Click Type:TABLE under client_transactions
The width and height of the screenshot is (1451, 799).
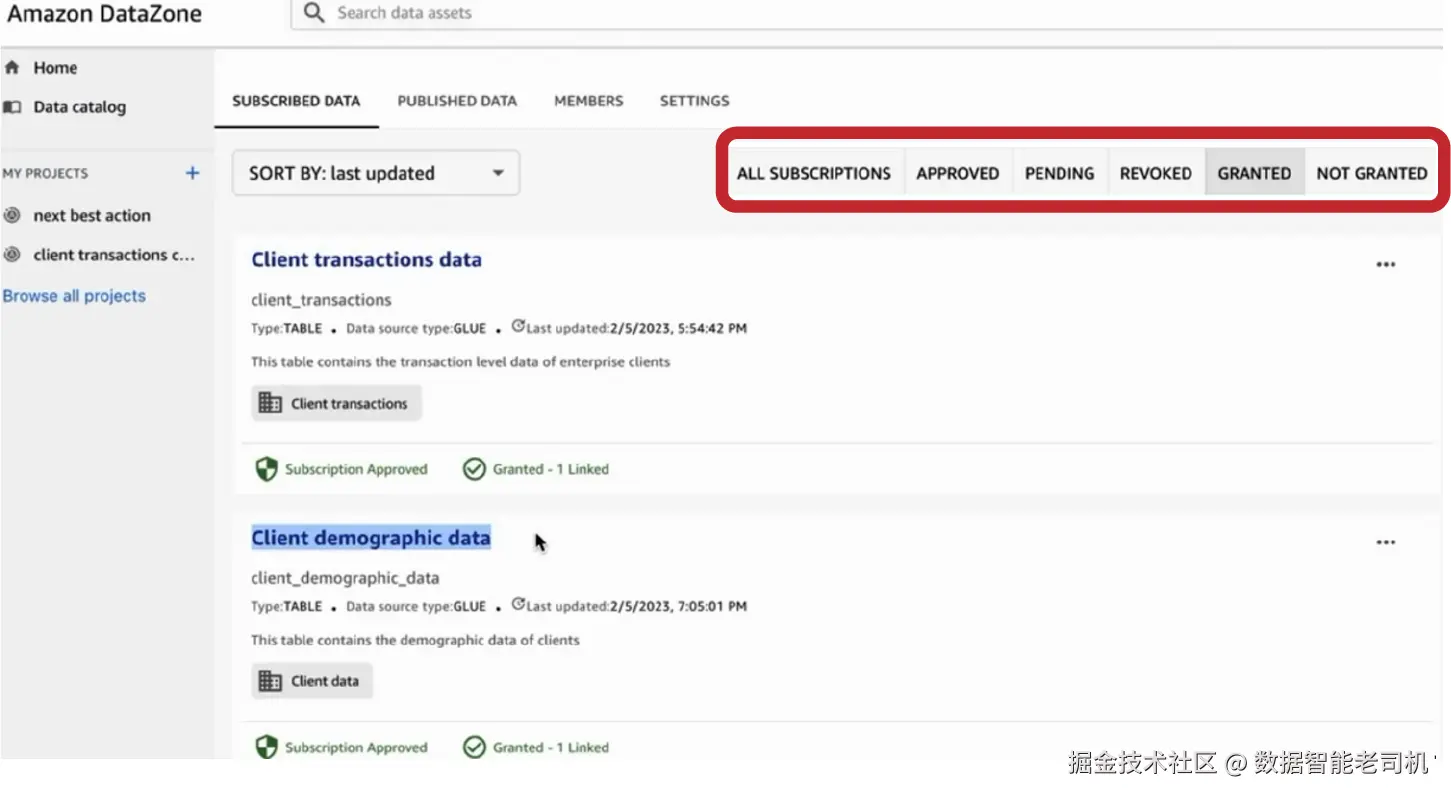coord(287,328)
